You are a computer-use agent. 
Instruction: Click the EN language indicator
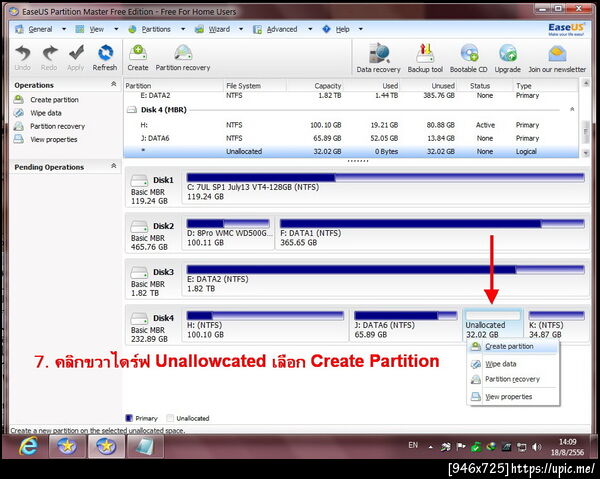(413, 445)
